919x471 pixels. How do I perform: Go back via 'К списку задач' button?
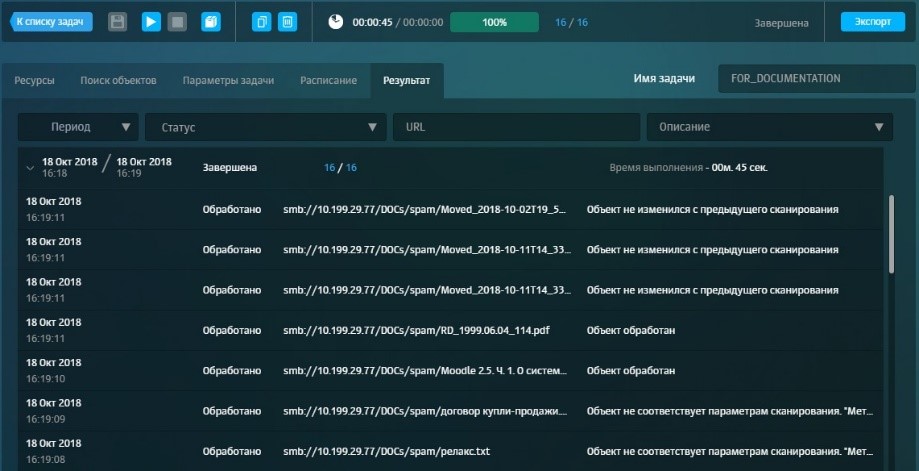[49, 22]
